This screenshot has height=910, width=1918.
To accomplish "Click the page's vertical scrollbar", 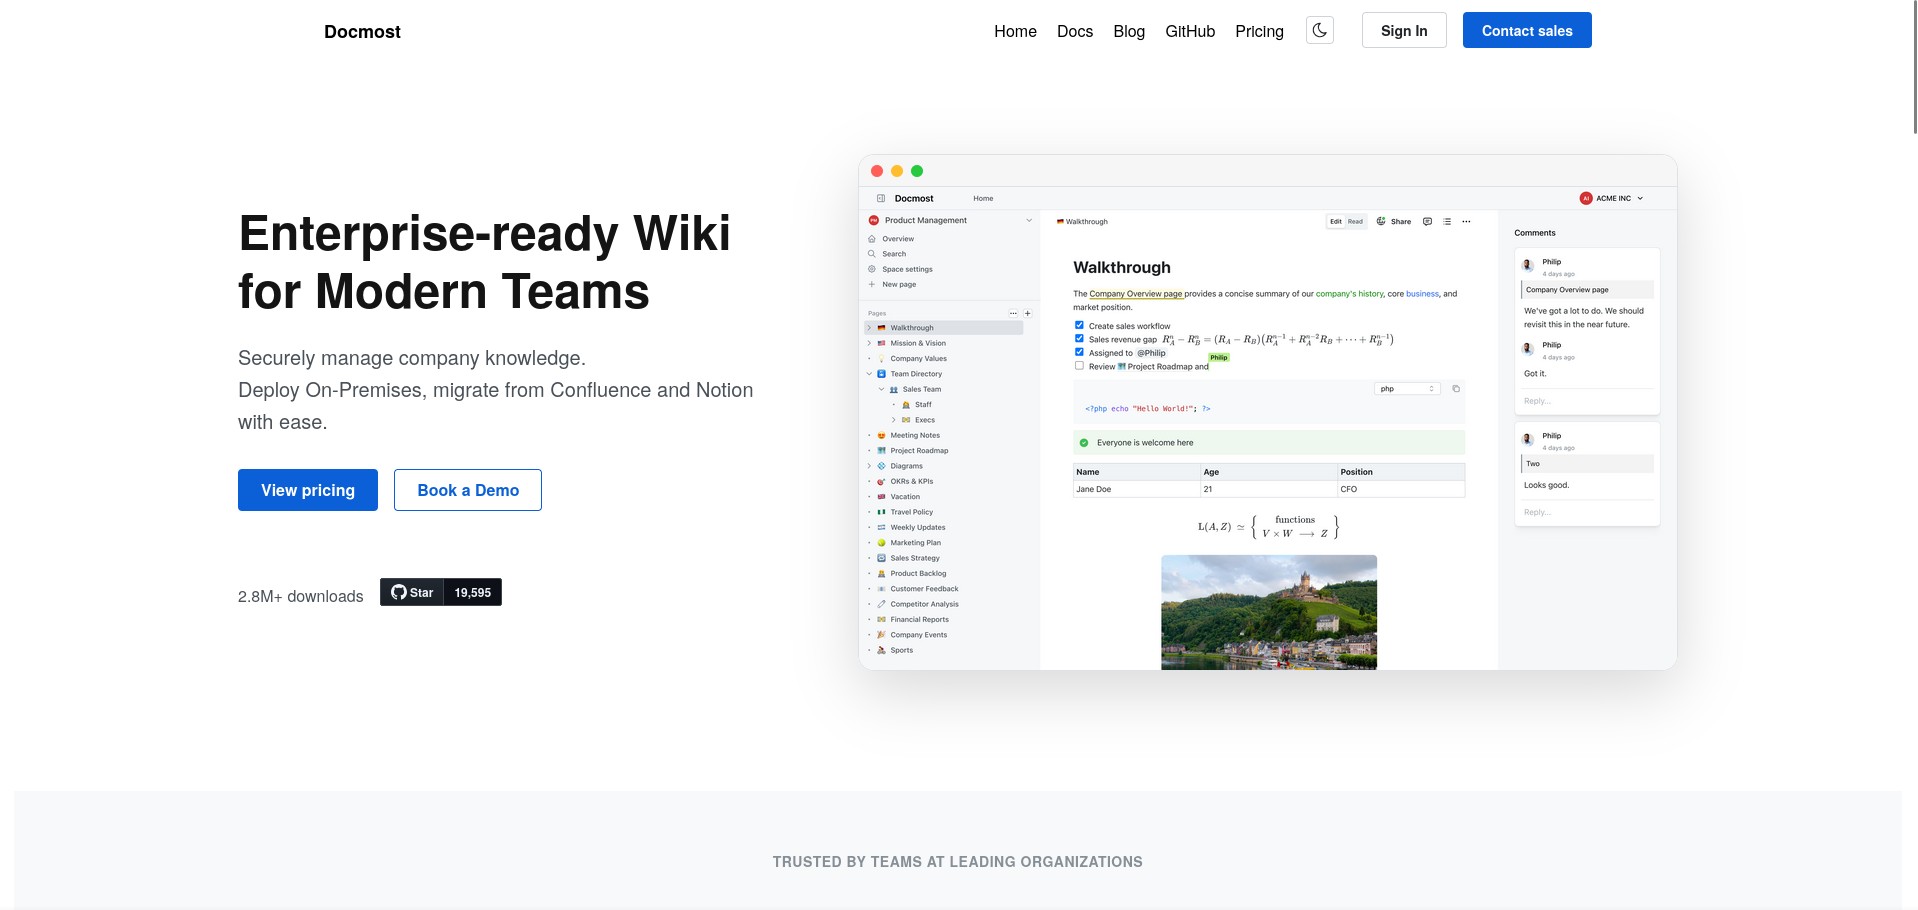I will [1914, 70].
